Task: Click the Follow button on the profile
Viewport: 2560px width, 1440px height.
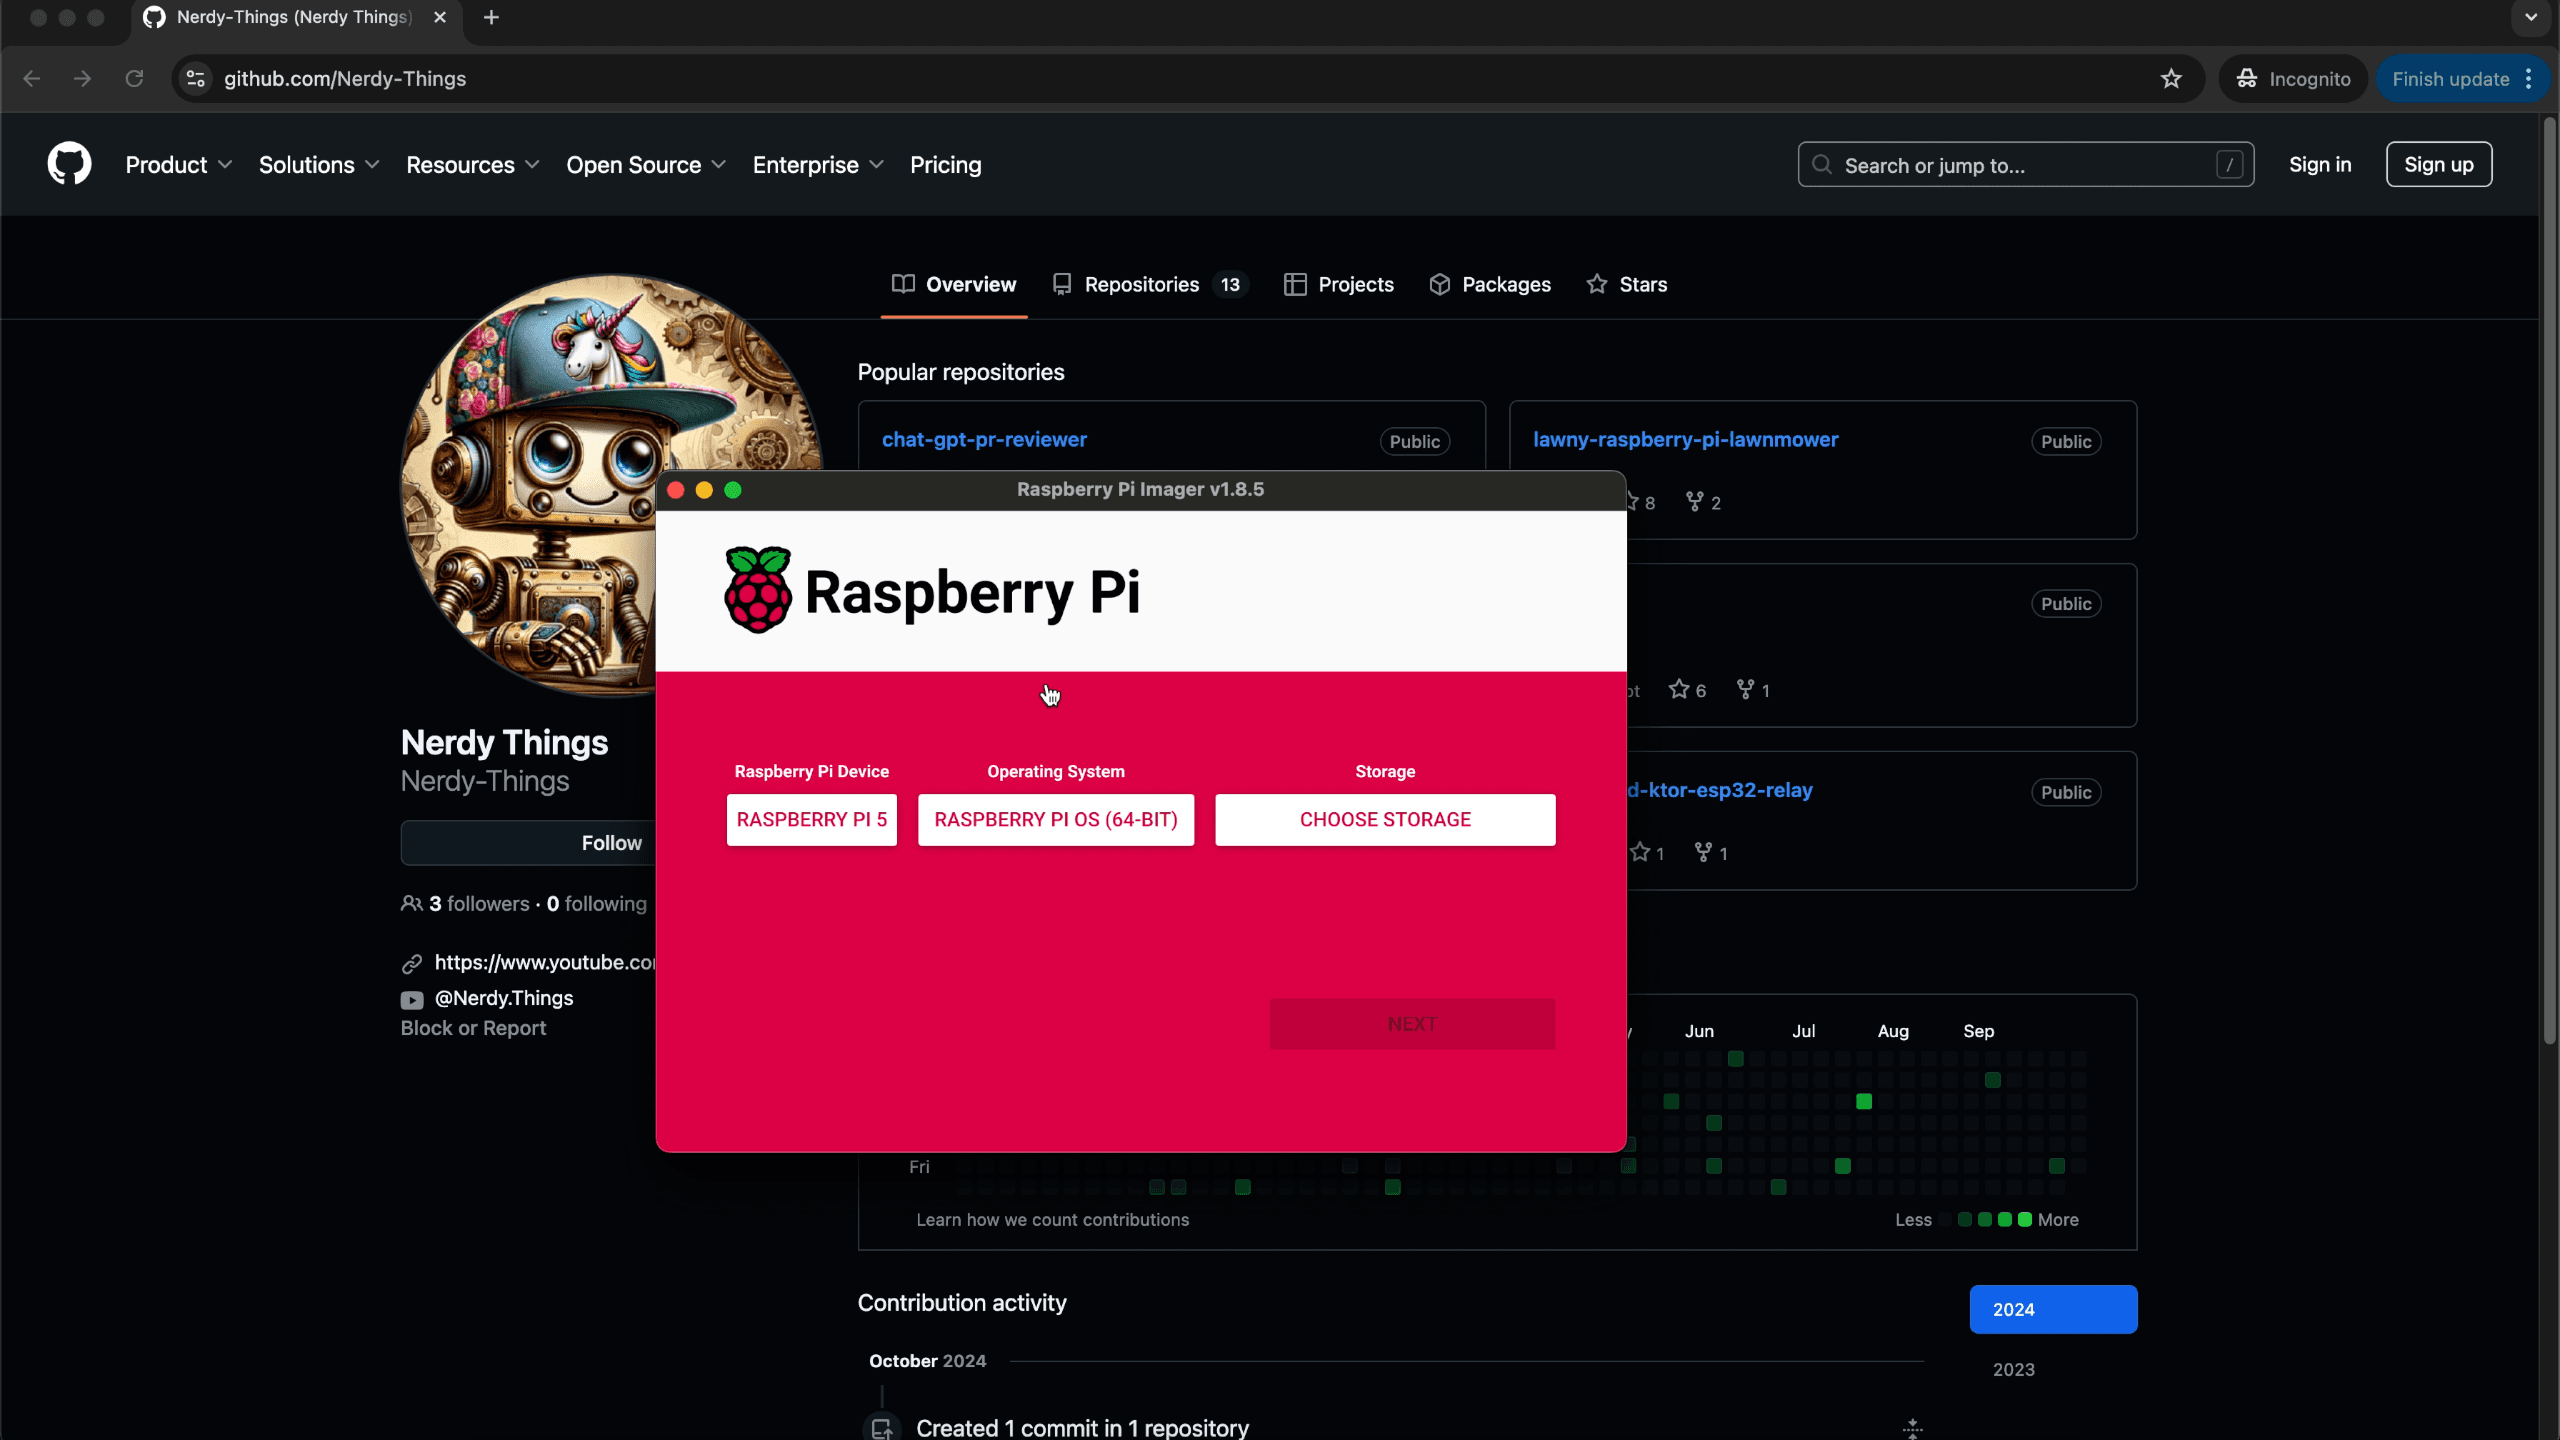Action: tap(611, 842)
